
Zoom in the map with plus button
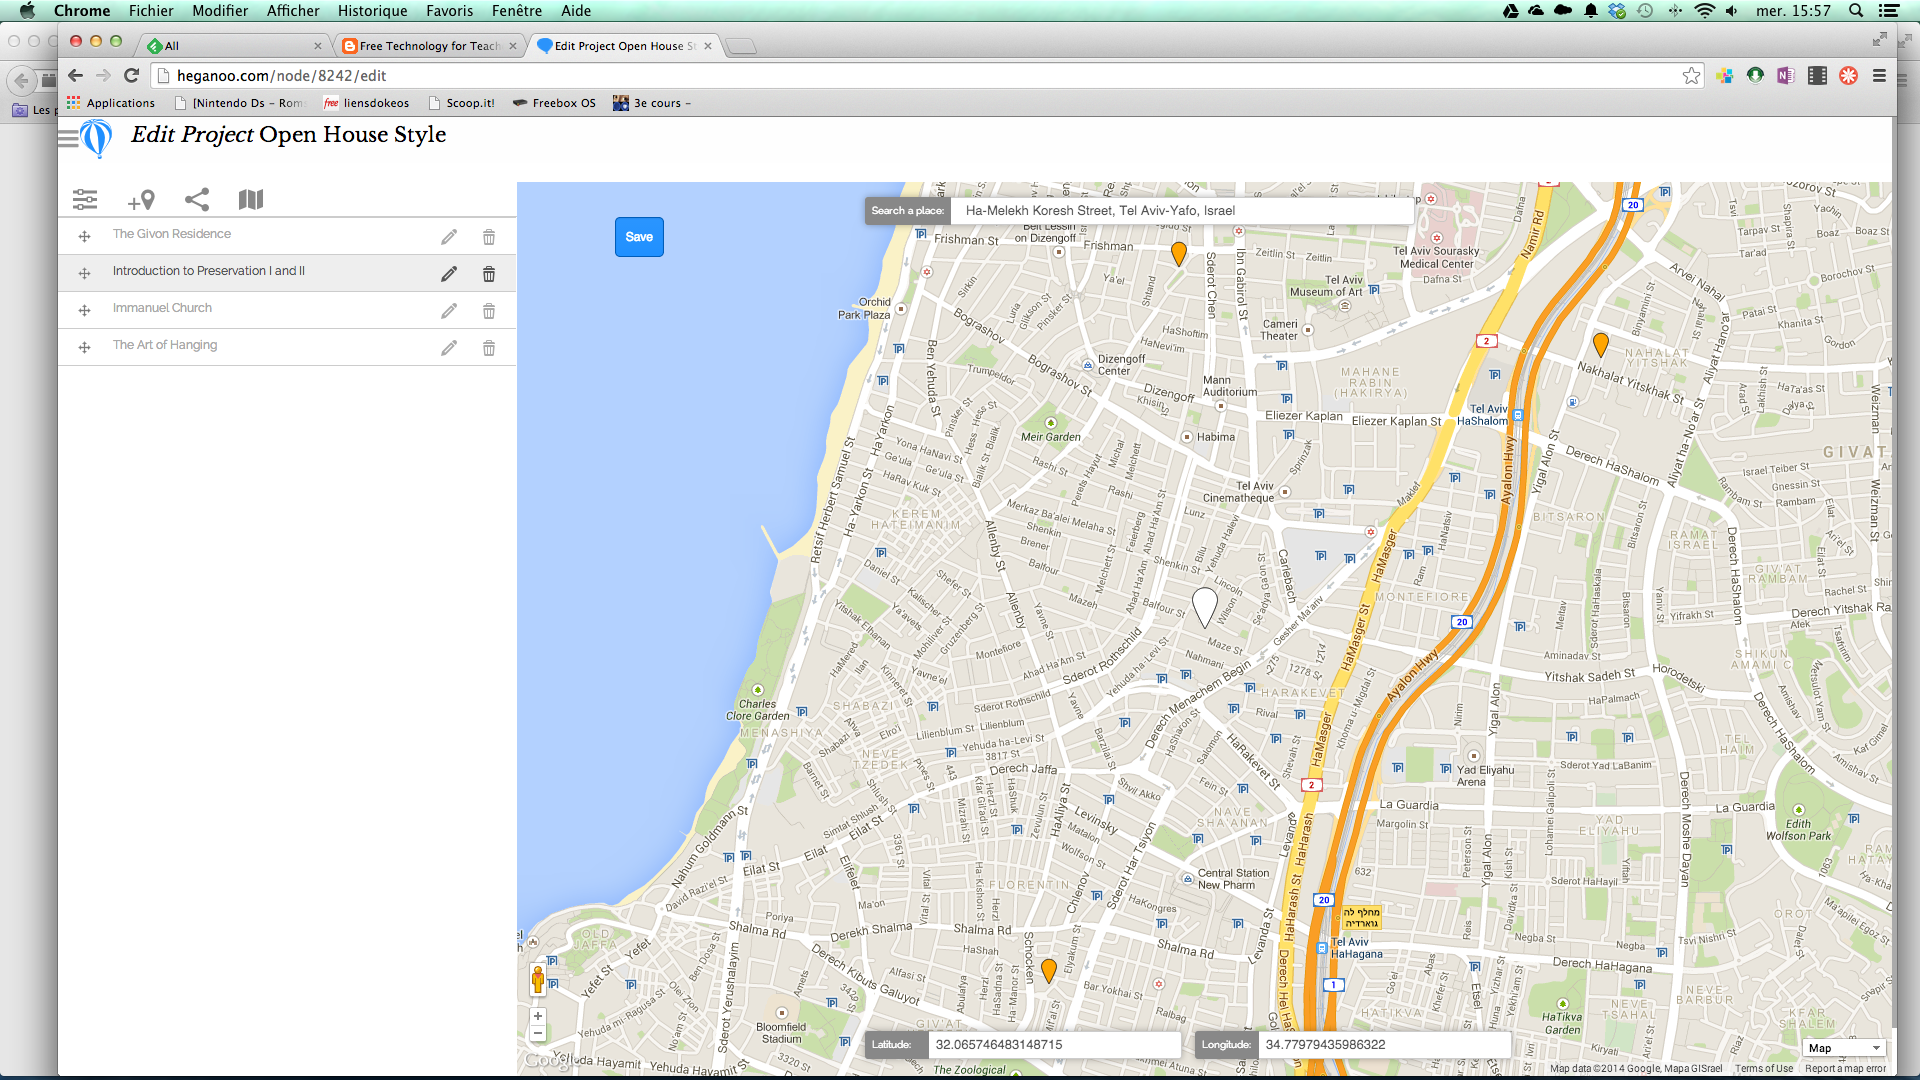pos(538,1016)
